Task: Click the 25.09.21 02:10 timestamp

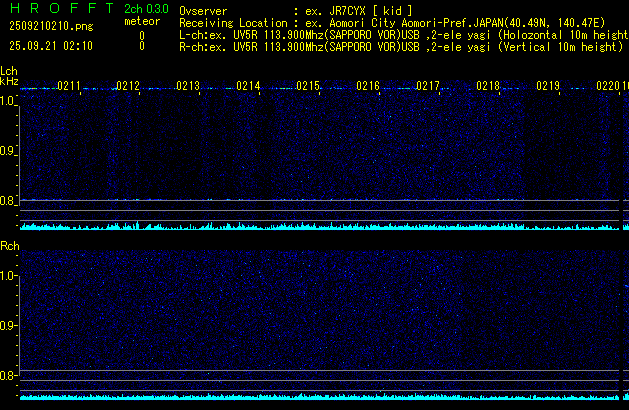Action: [50, 46]
